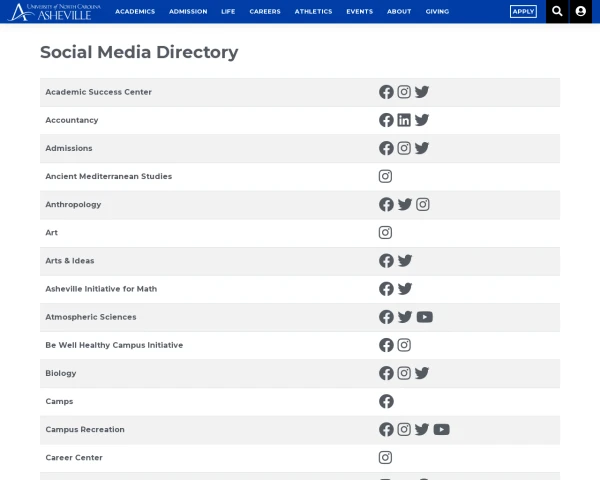Select the Giving navigation item

click(437, 12)
